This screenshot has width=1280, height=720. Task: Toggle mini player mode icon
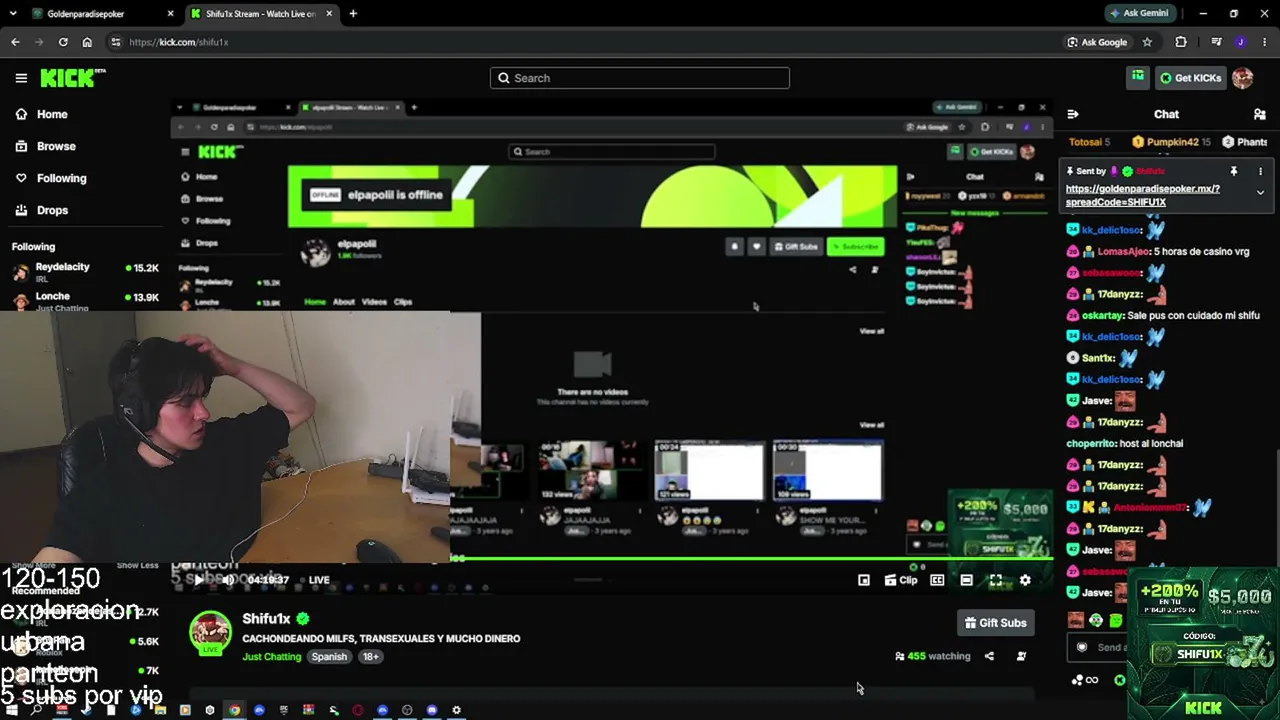[864, 580]
